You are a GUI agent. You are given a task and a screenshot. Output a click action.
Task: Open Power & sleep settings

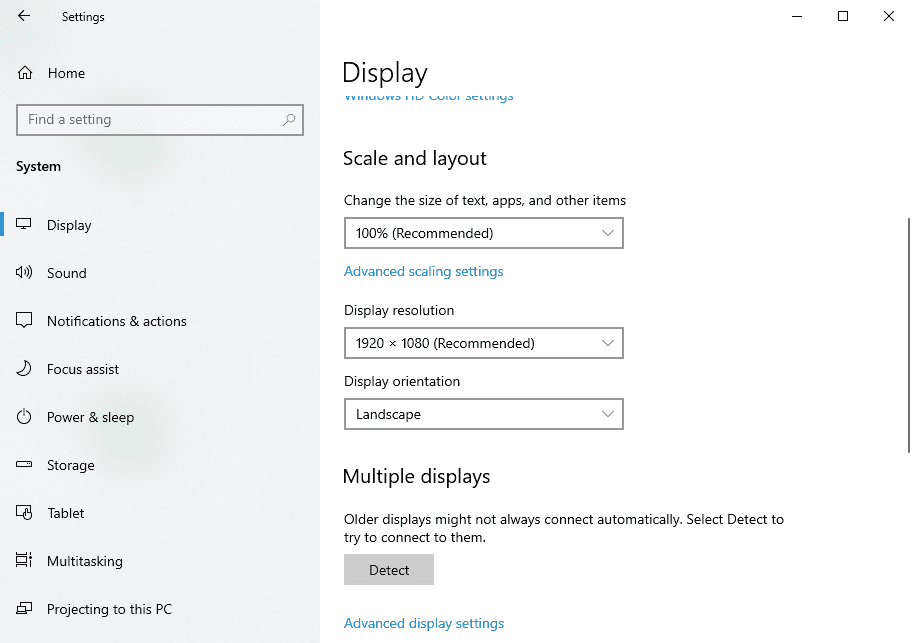(91, 417)
